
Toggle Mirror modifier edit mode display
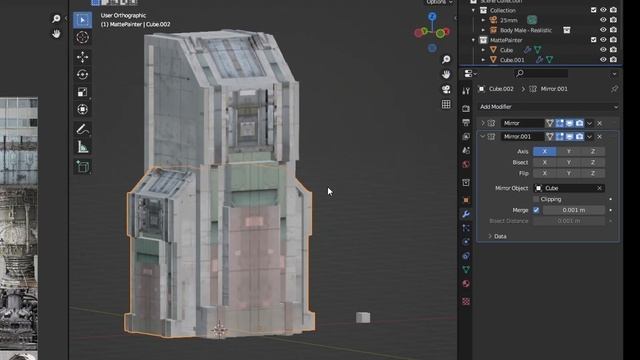[560, 123]
